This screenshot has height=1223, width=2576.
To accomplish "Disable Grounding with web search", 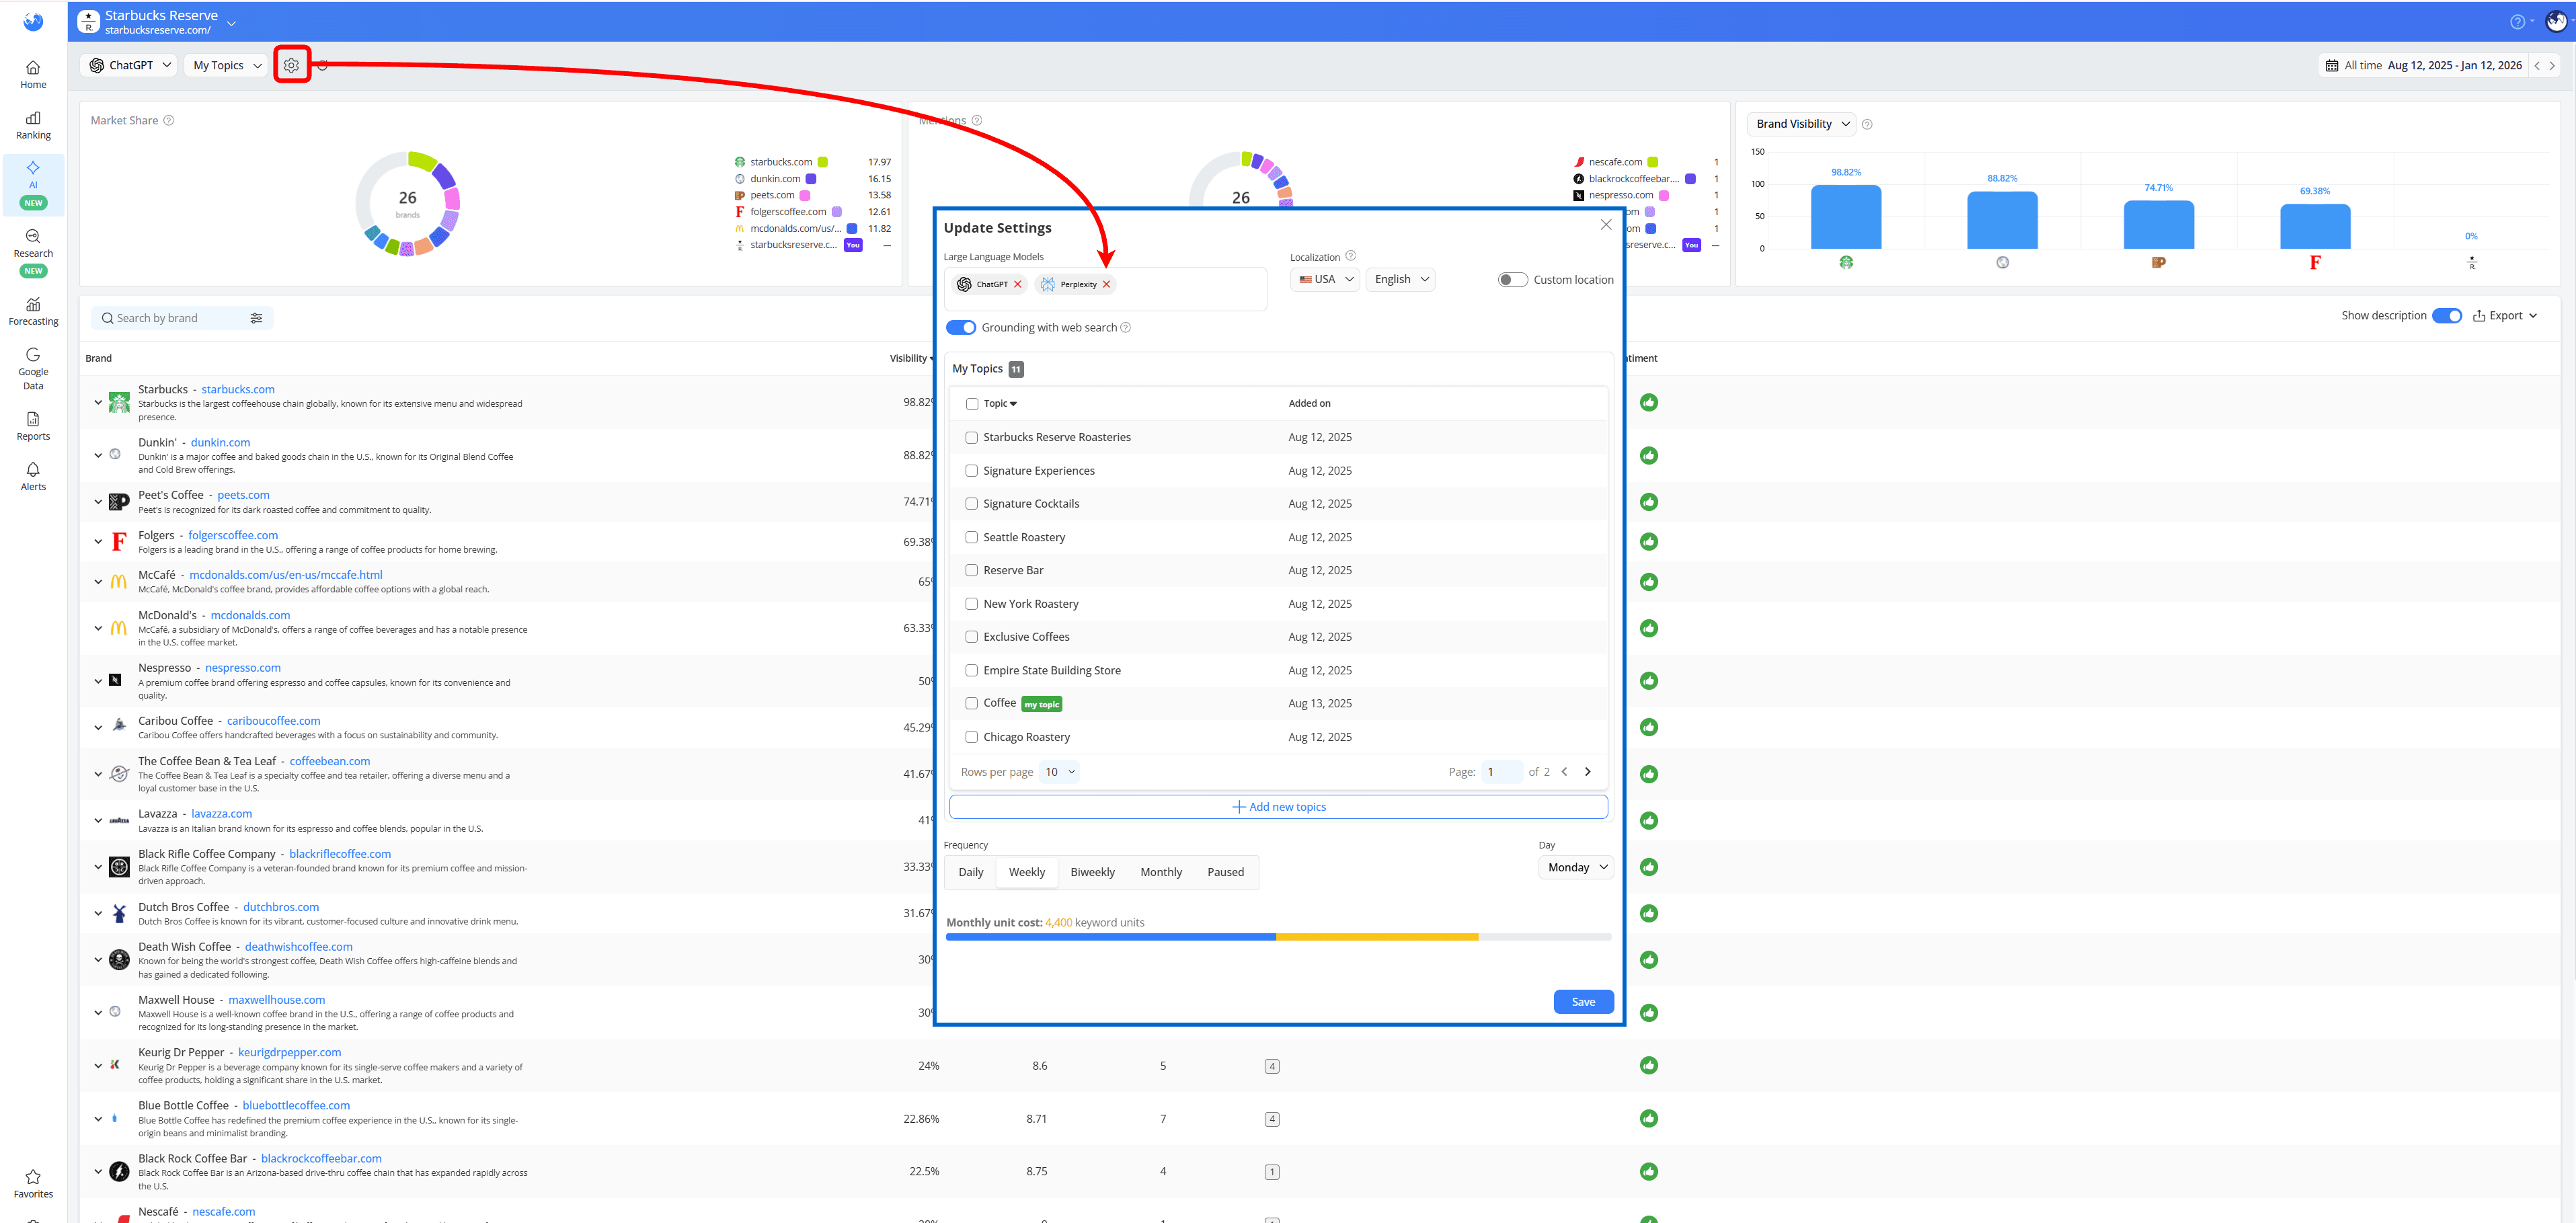I will click(x=961, y=327).
